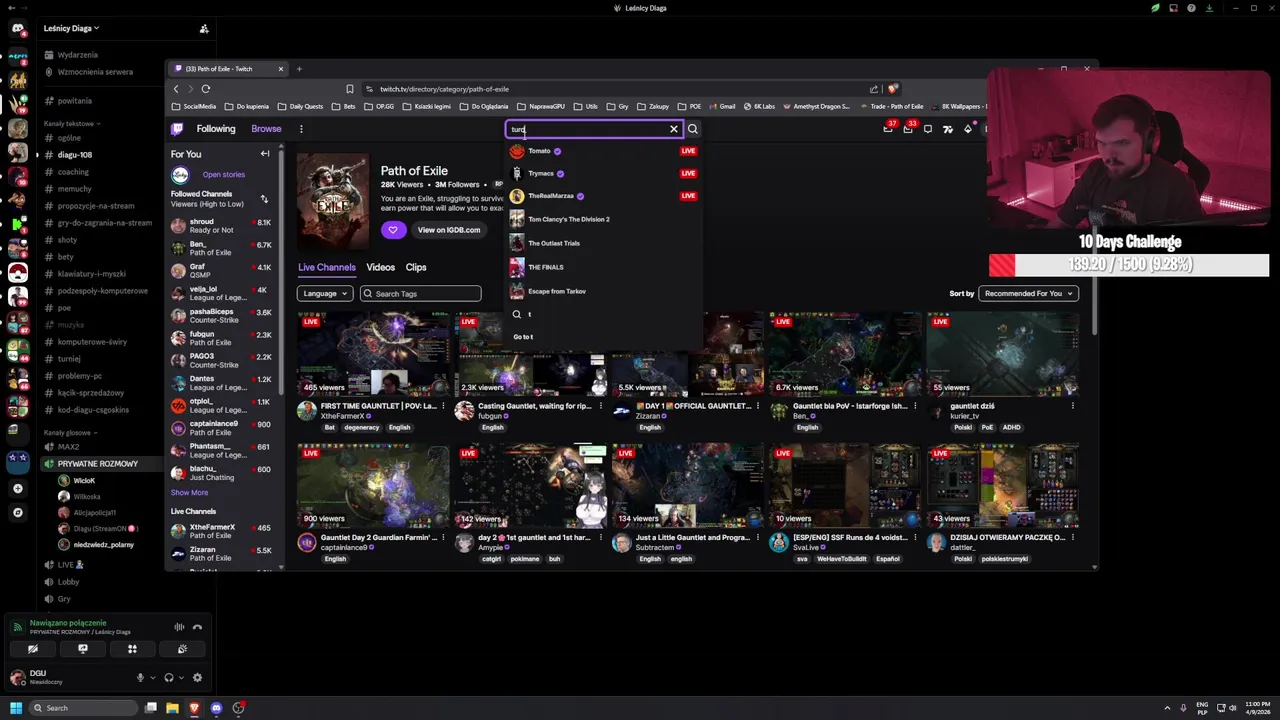The height and width of the screenshot is (720, 1280).
Task: Open the Twitch whispers chat icon
Action: [x=928, y=129]
